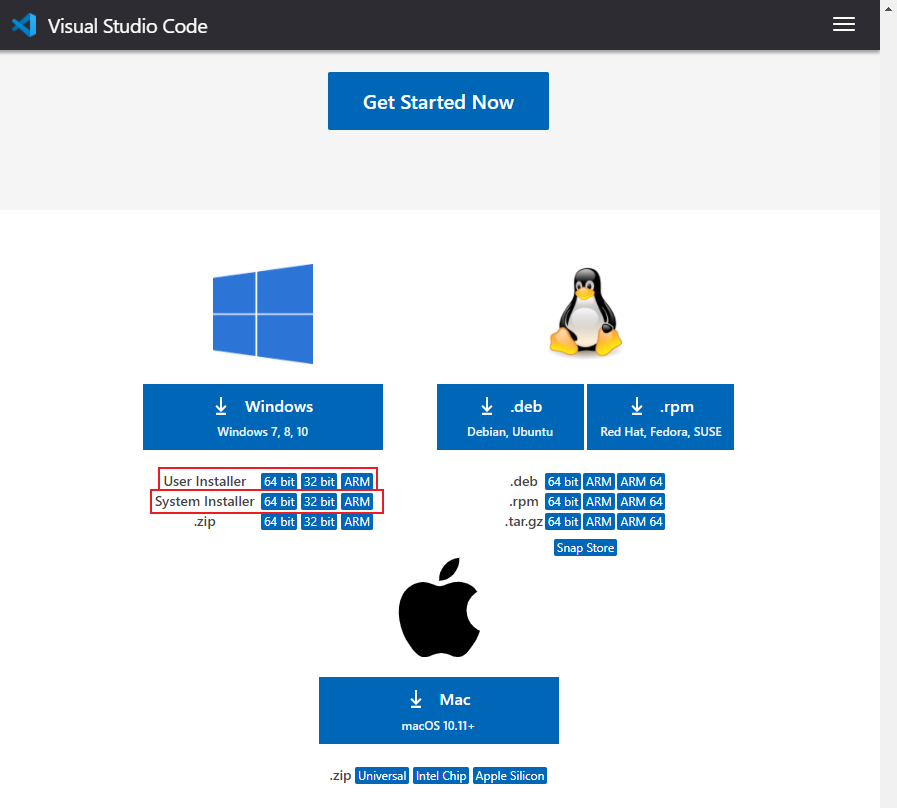Click the Windows .zip label text
Viewport: 897px width, 808px height.
(x=204, y=521)
